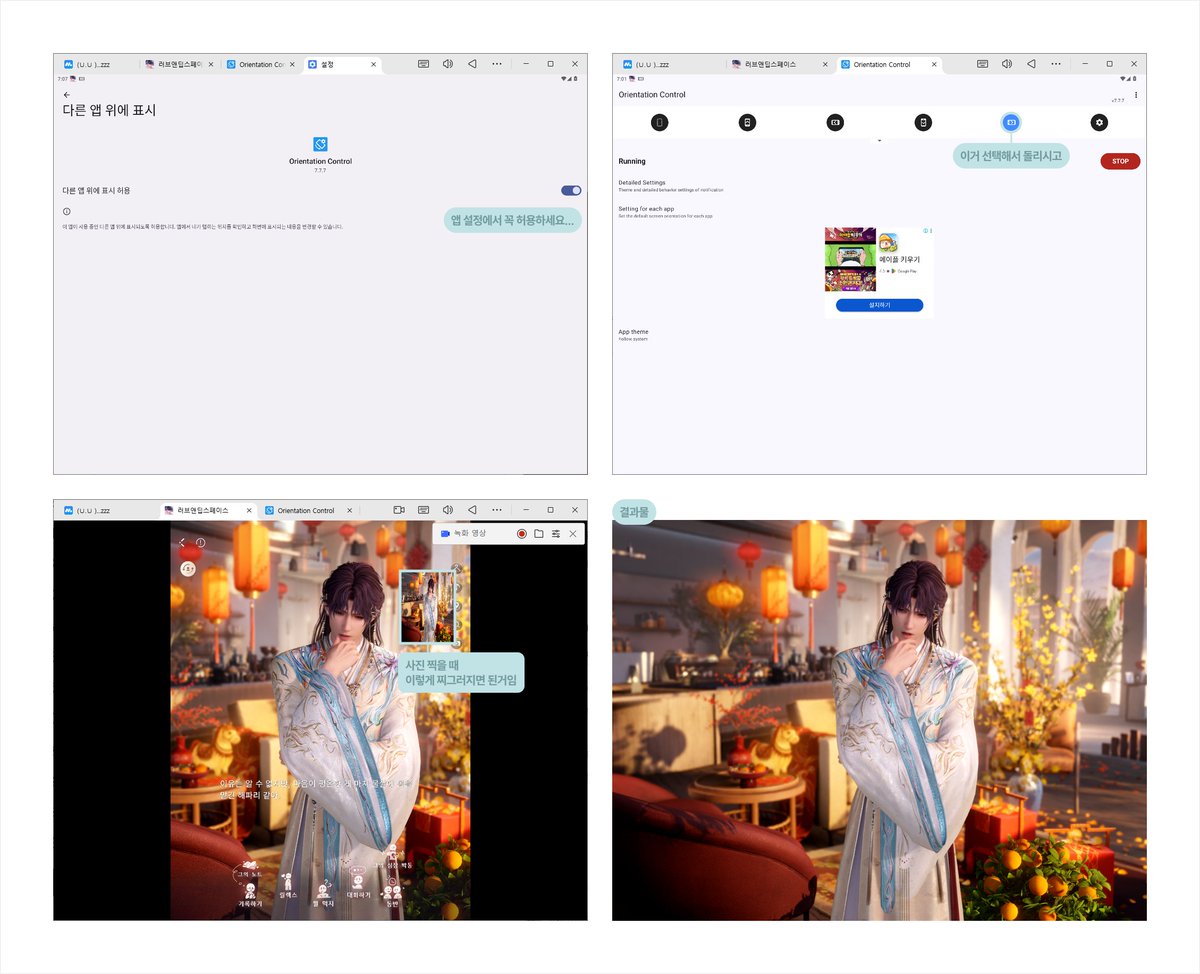Select the plain portrait phone orientation icon

tap(659, 122)
